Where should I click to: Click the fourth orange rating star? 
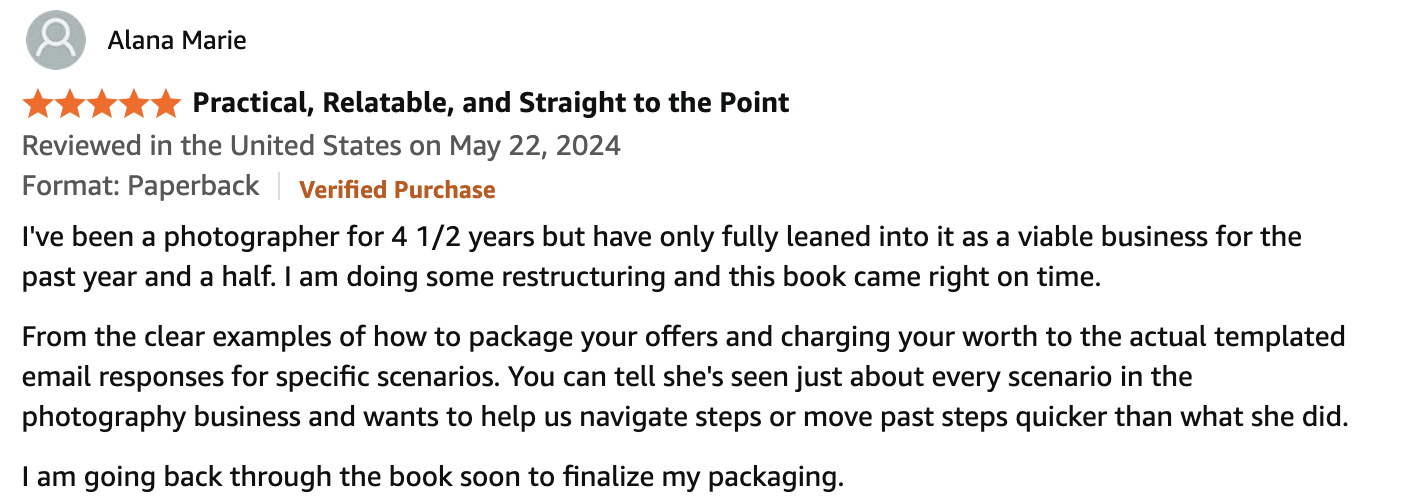click(133, 103)
